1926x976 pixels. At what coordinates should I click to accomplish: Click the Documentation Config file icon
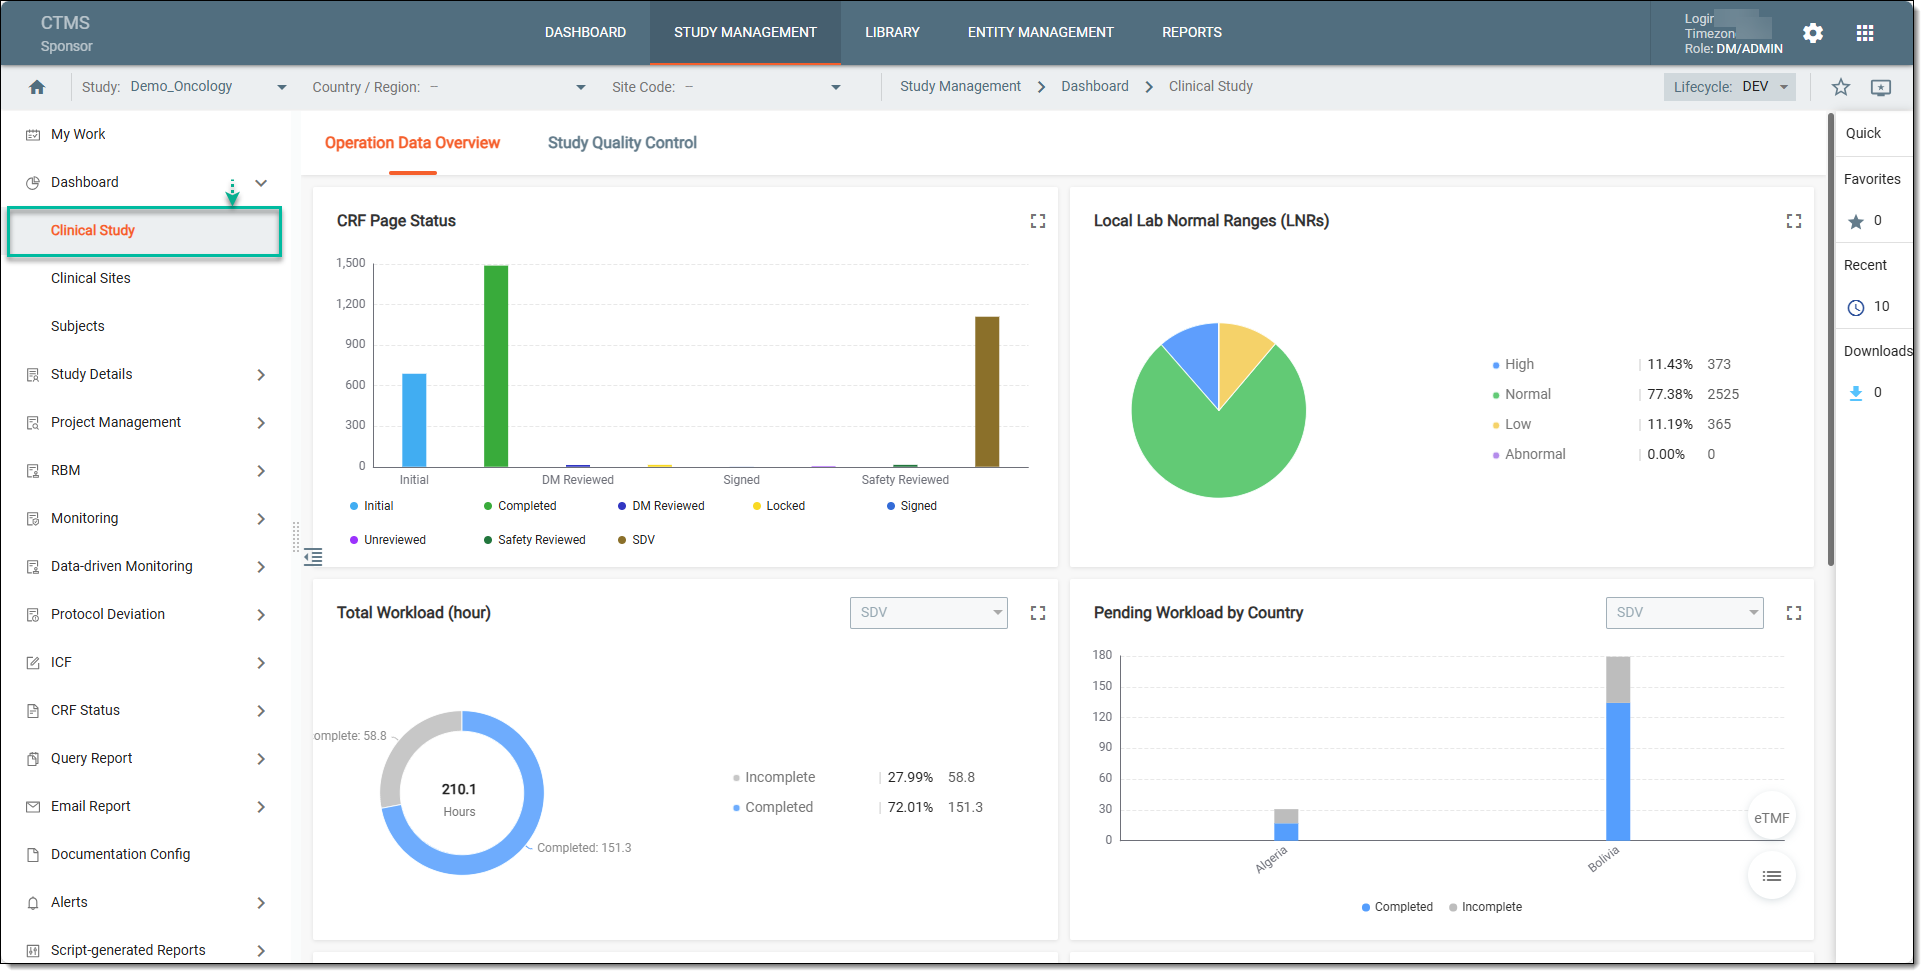pyautogui.click(x=33, y=855)
